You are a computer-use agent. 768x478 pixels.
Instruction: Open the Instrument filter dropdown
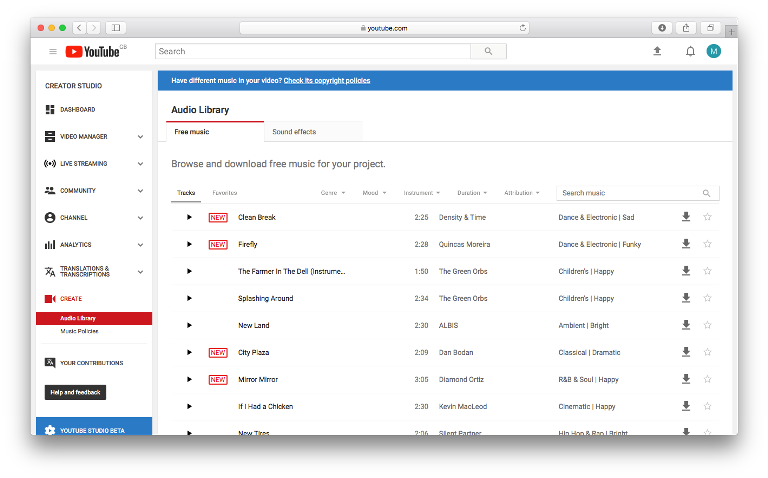[x=422, y=193]
